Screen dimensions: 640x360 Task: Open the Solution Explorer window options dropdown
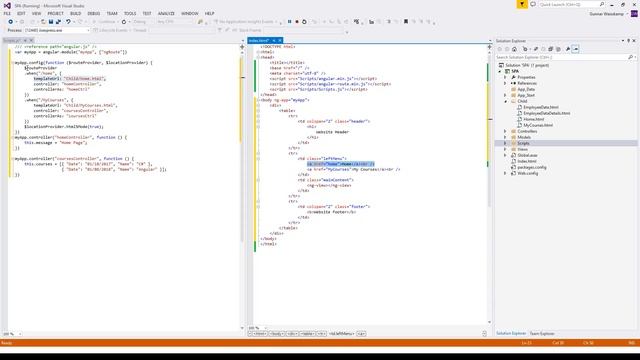coord(623,41)
